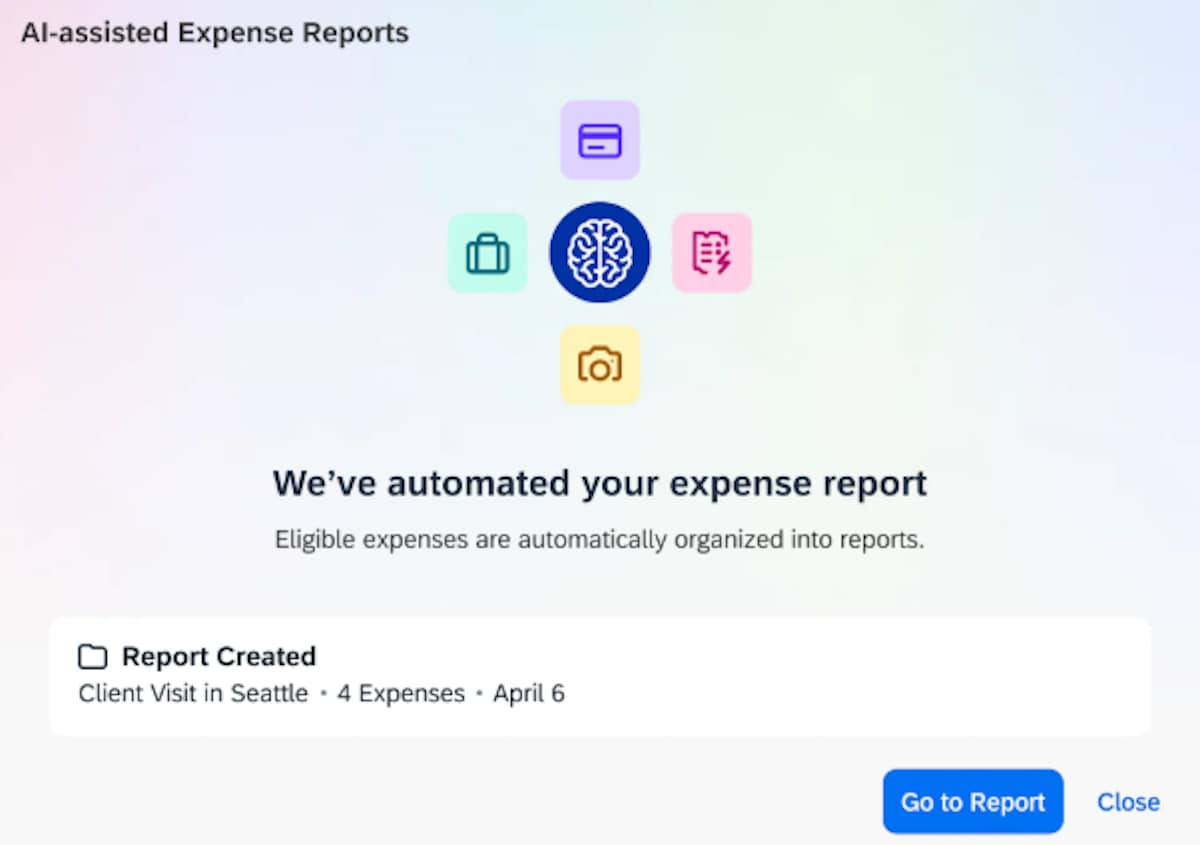Click the pink receipt document icon
The height and width of the screenshot is (845, 1200).
point(712,253)
